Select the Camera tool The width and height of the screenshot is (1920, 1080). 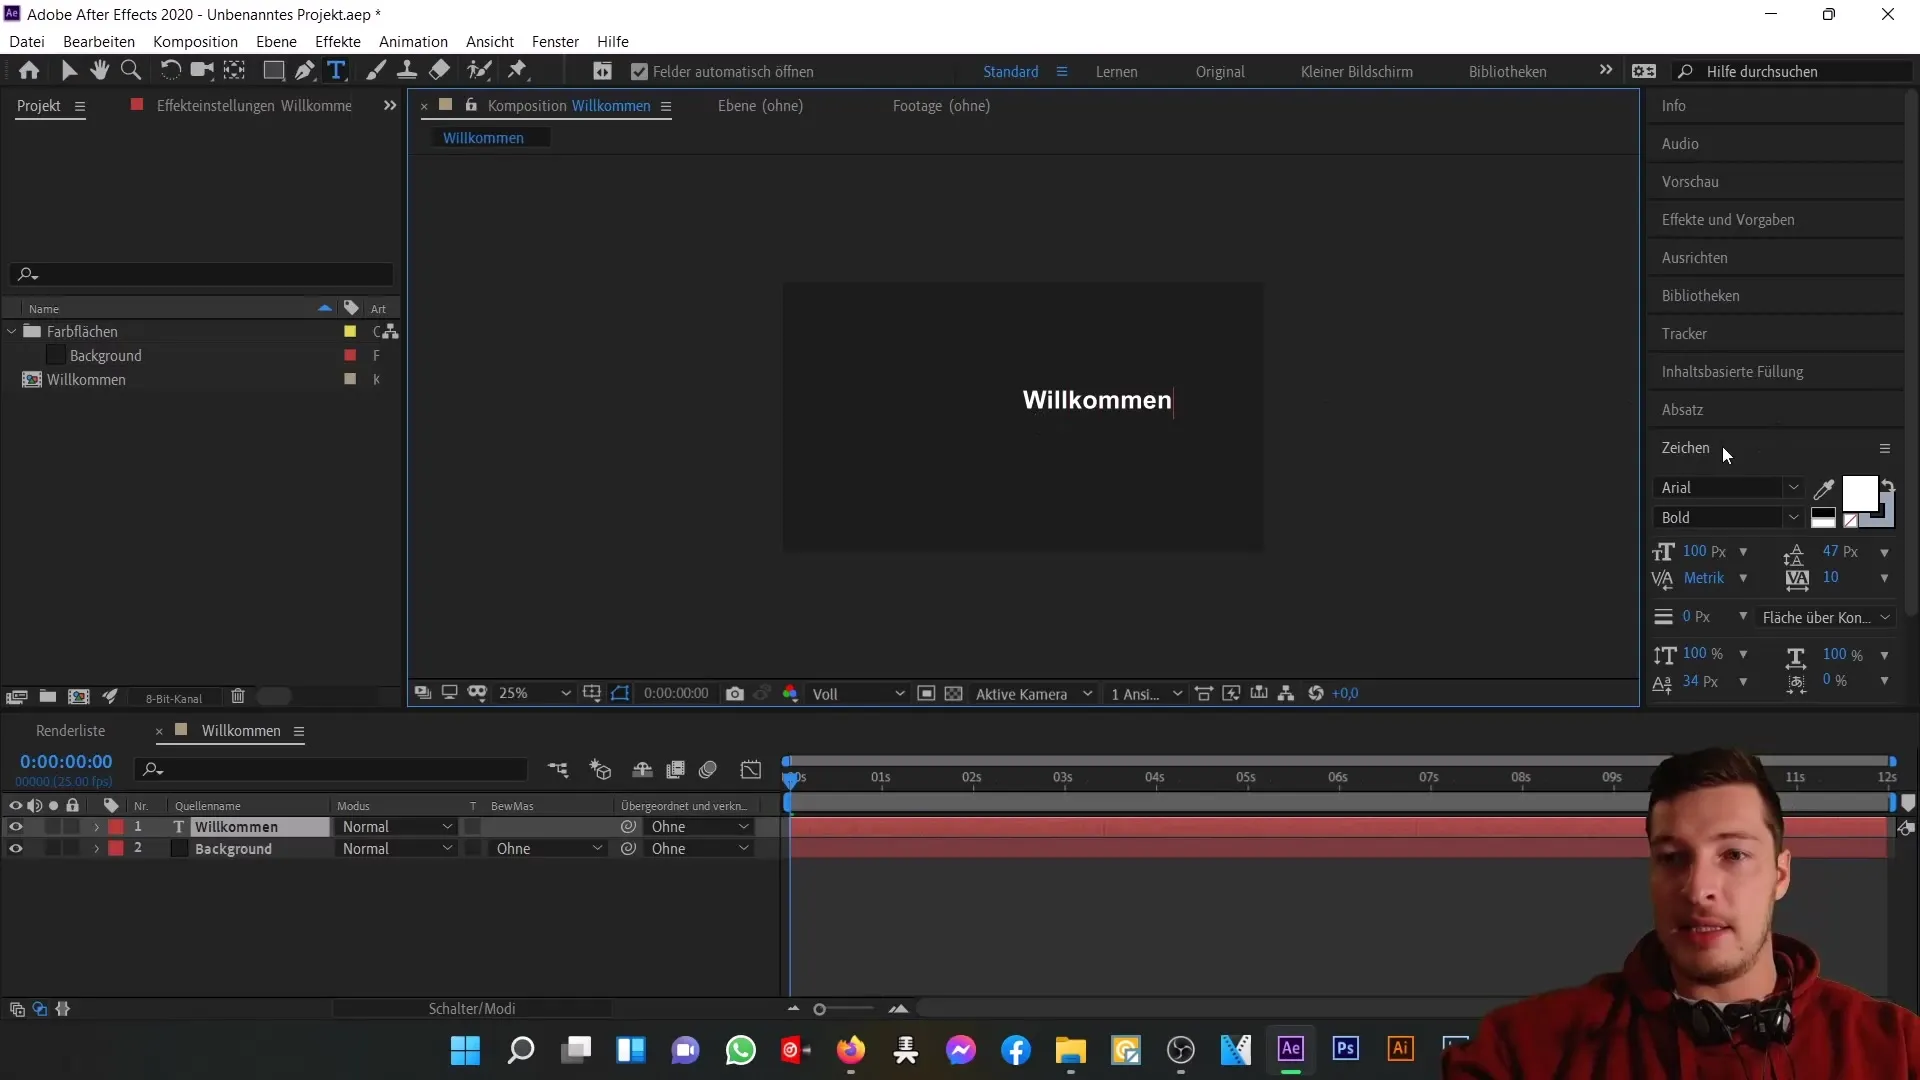203,71
